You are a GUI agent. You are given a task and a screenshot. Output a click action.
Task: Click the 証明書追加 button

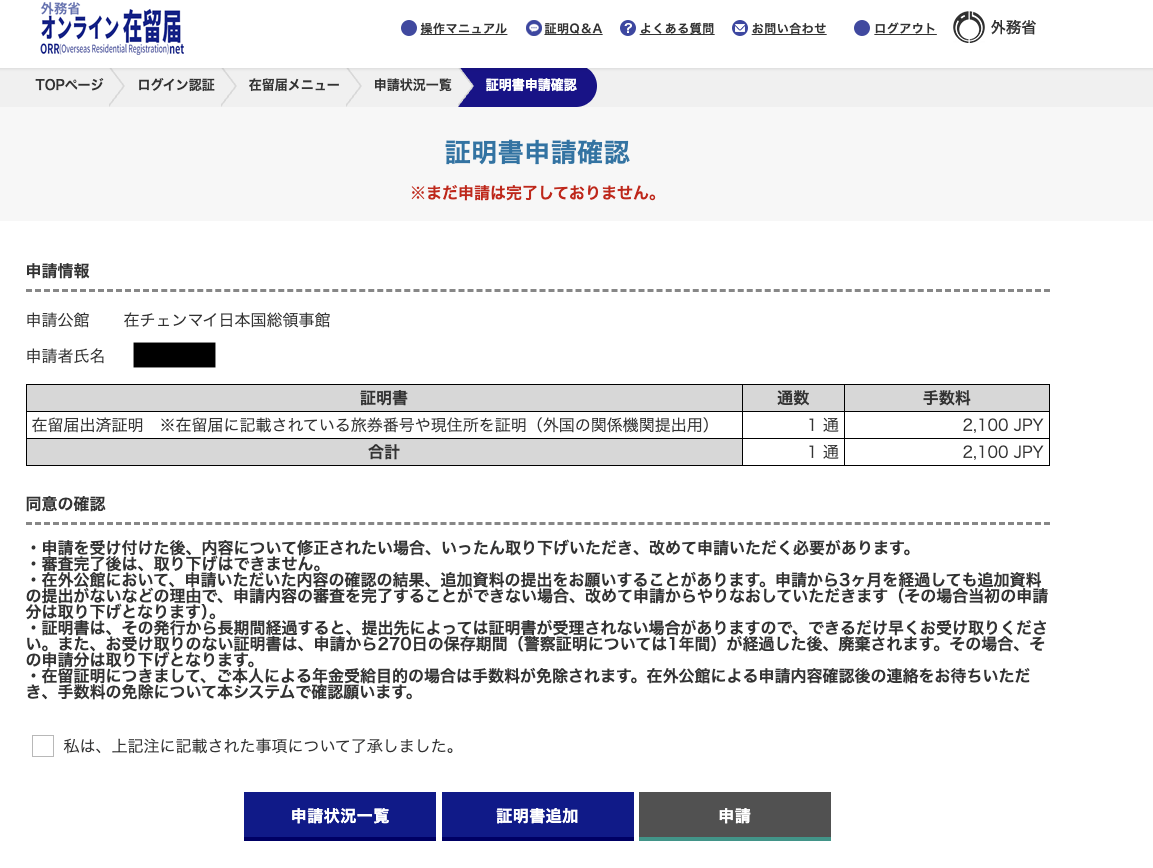(x=538, y=817)
